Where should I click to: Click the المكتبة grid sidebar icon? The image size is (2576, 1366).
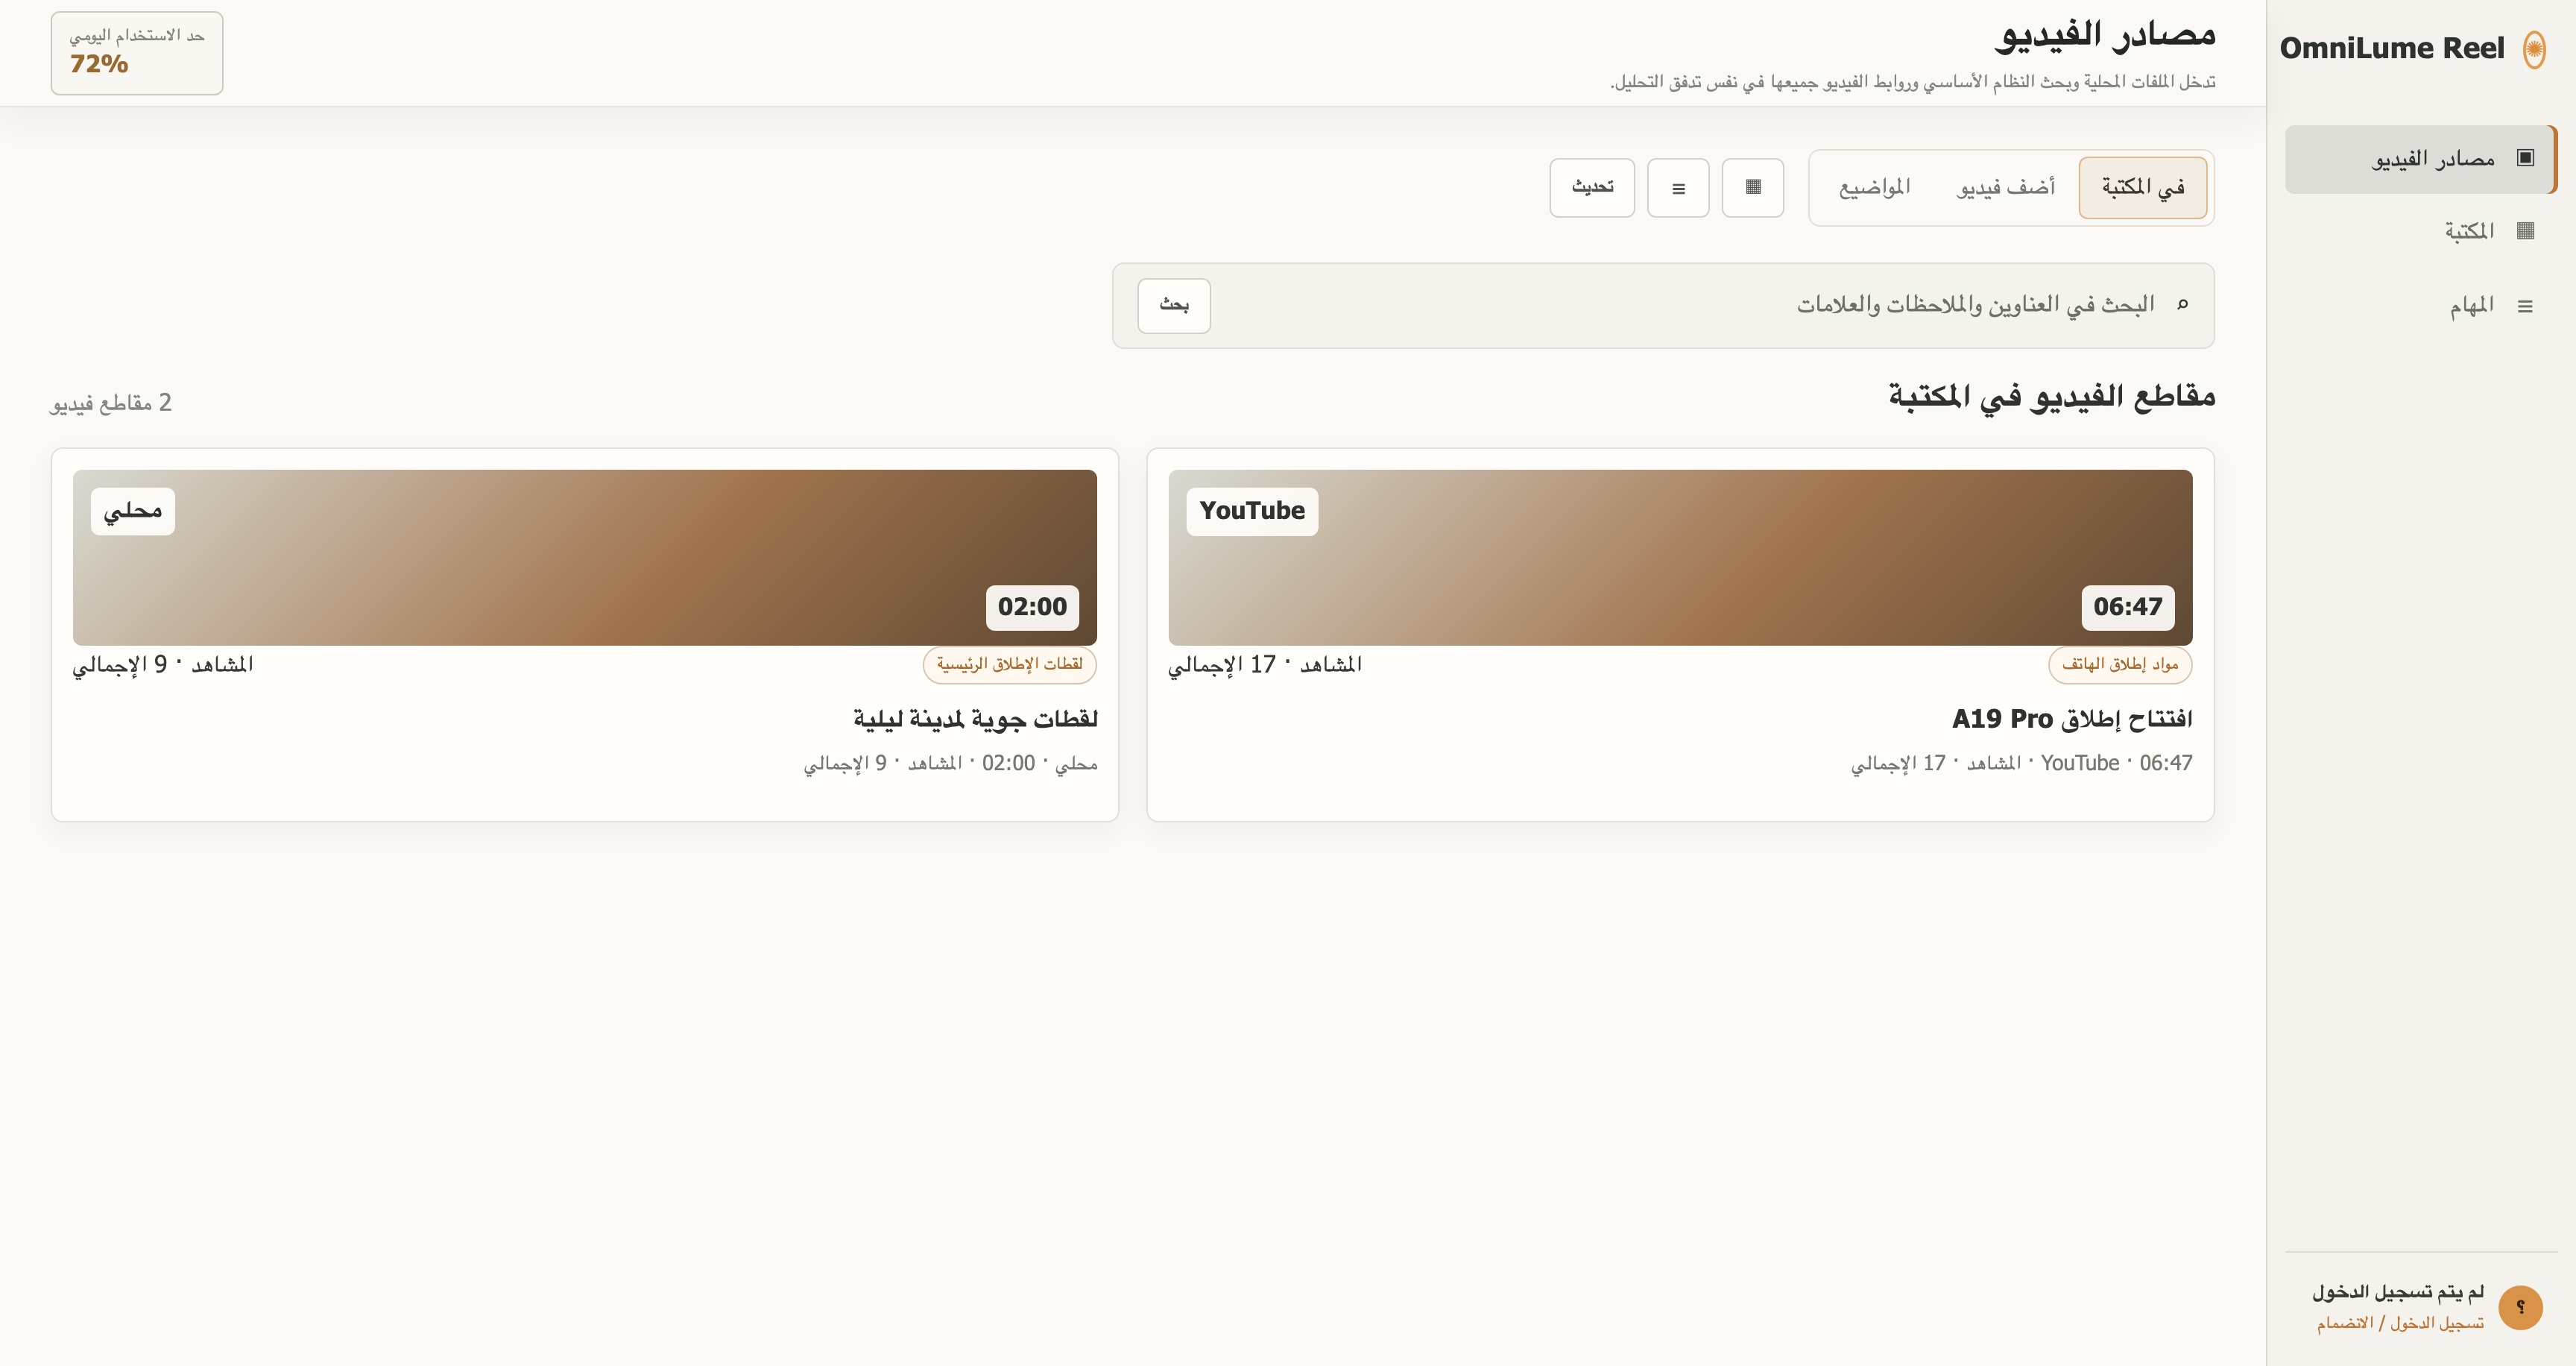pyautogui.click(x=2525, y=231)
